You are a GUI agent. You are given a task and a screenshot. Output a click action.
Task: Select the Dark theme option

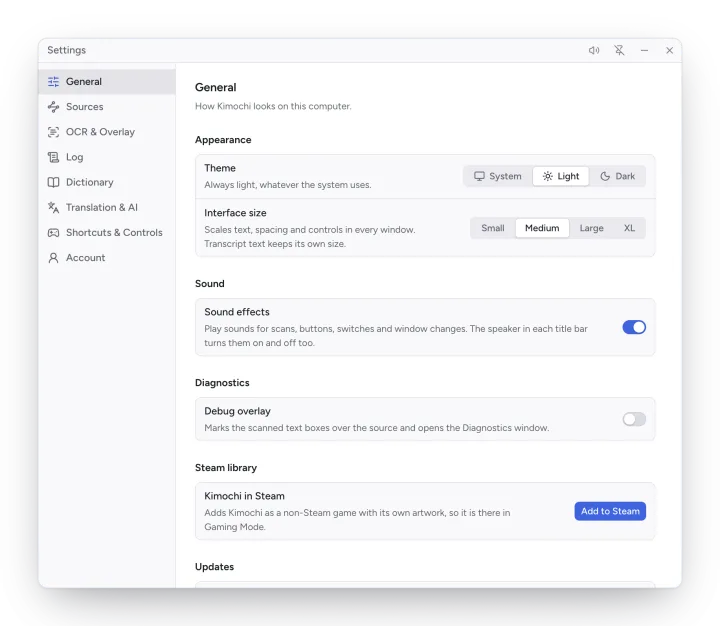(618, 176)
